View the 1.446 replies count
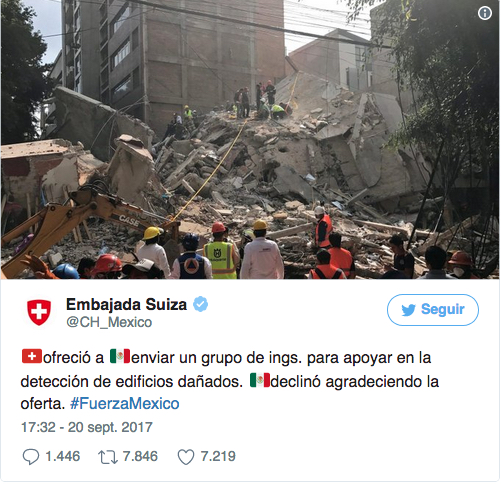This screenshot has width=501, height=484. (63, 456)
